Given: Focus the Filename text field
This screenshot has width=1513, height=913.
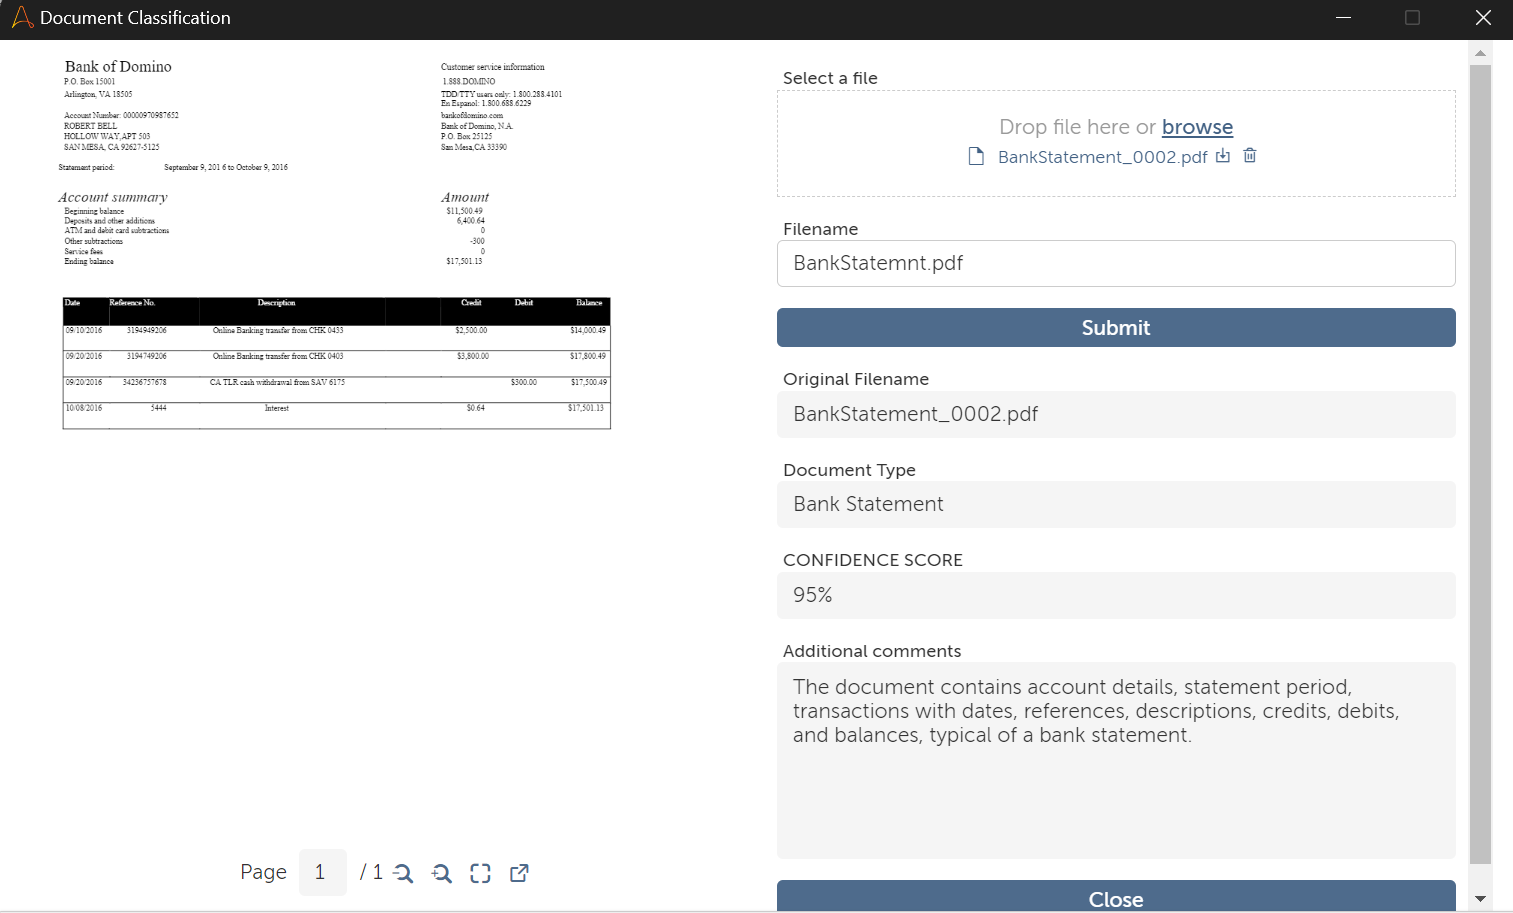Looking at the screenshot, I should tap(1115, 263).
